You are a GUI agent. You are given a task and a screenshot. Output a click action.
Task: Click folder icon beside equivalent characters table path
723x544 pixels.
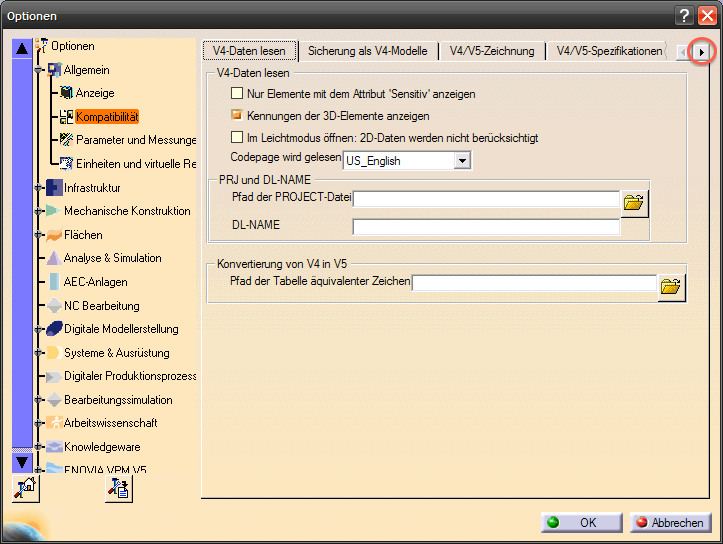point(670,286)
